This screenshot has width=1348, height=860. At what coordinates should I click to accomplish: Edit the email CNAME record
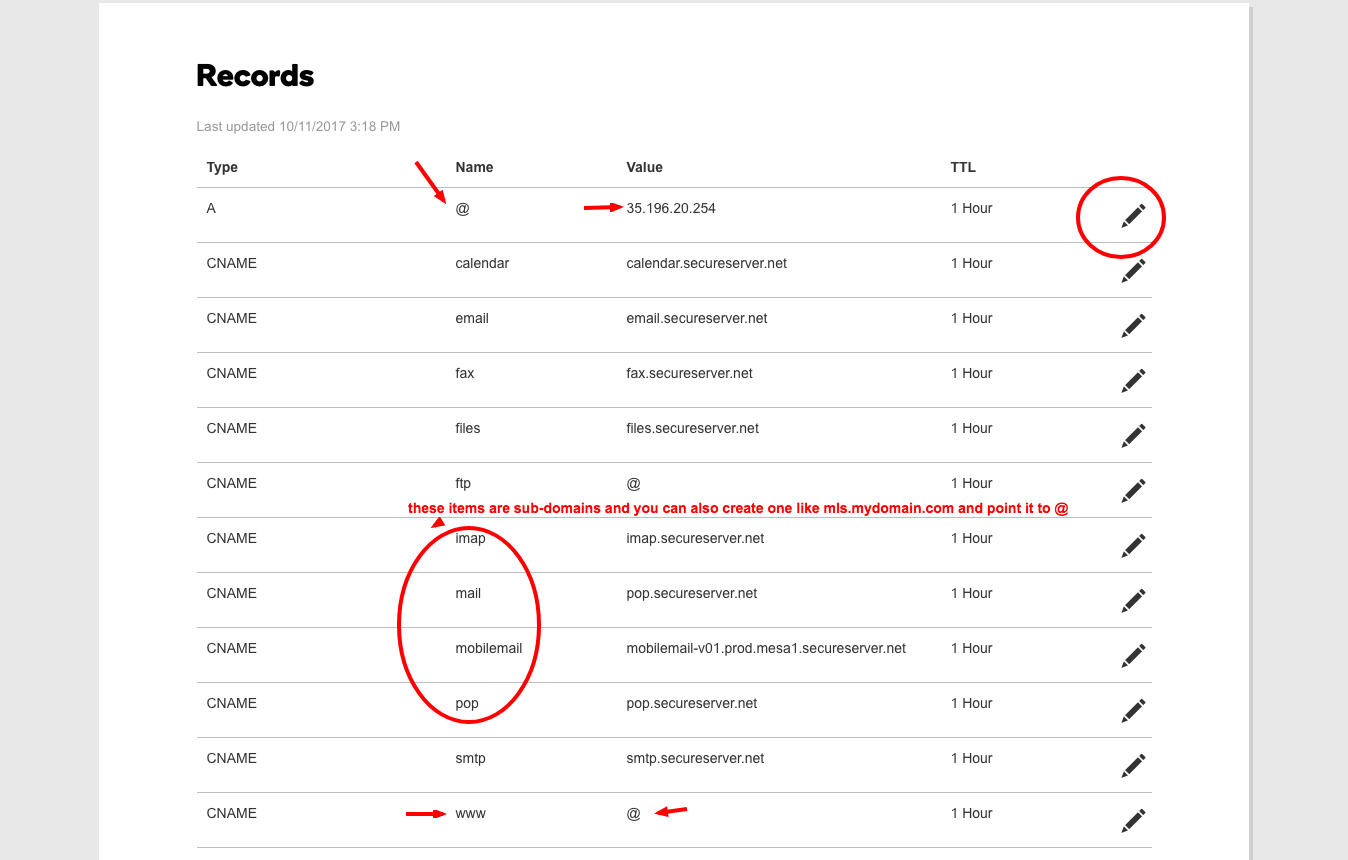1133,326
